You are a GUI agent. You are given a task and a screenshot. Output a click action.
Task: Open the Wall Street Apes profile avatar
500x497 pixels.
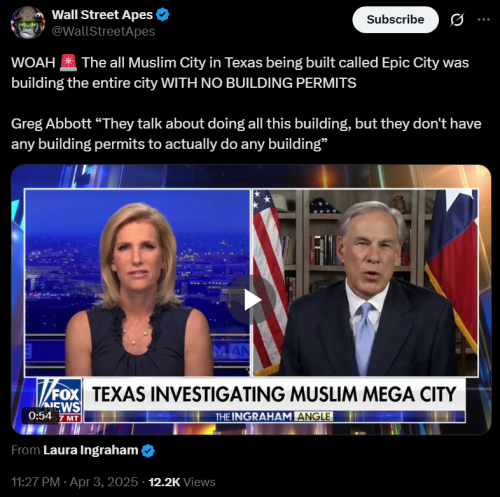(x=28, y=23)
